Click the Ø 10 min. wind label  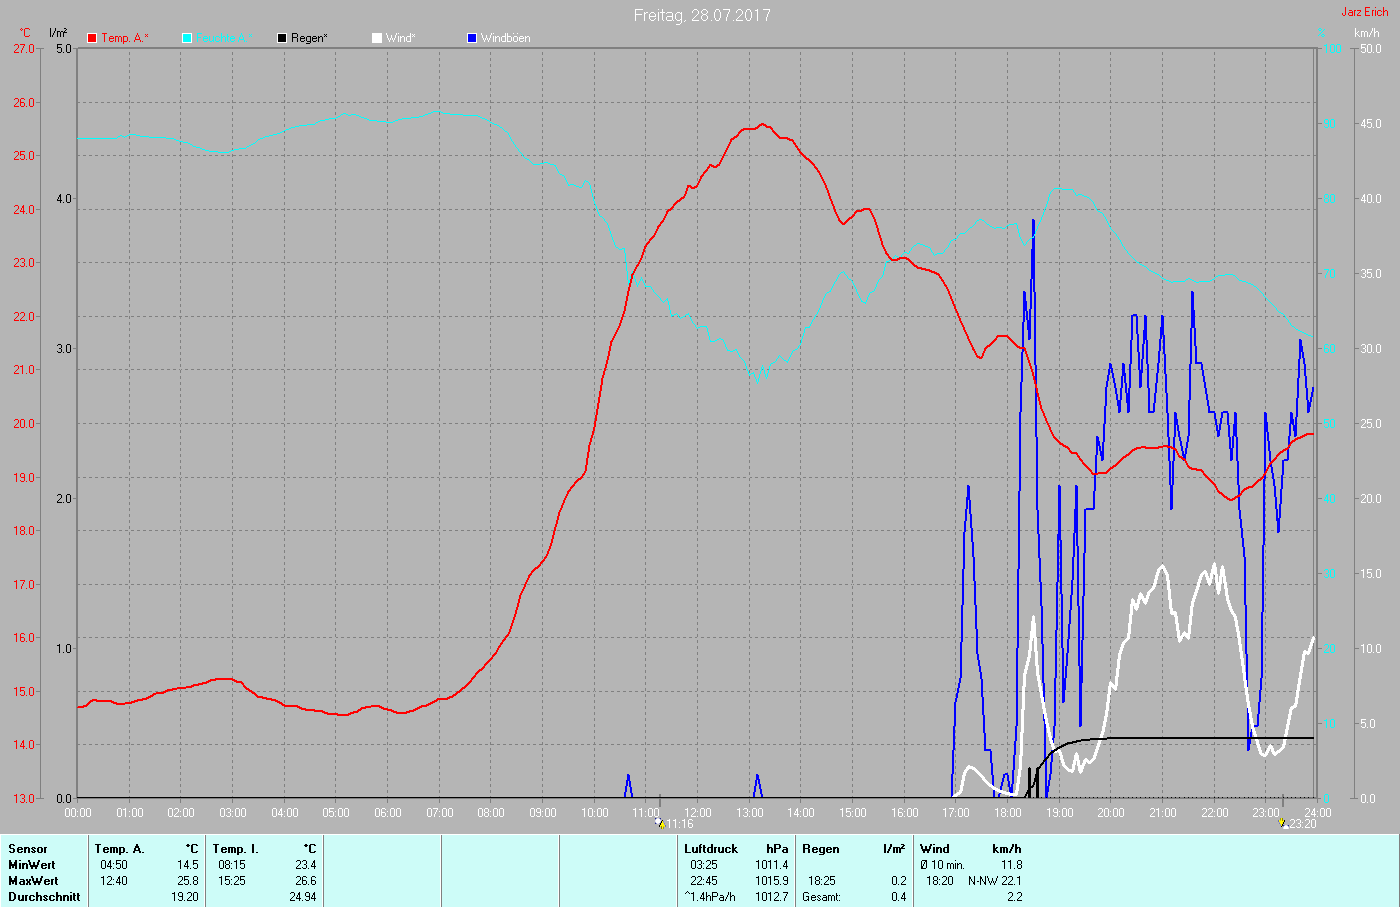pyautogui.click(x=942, y=865)
